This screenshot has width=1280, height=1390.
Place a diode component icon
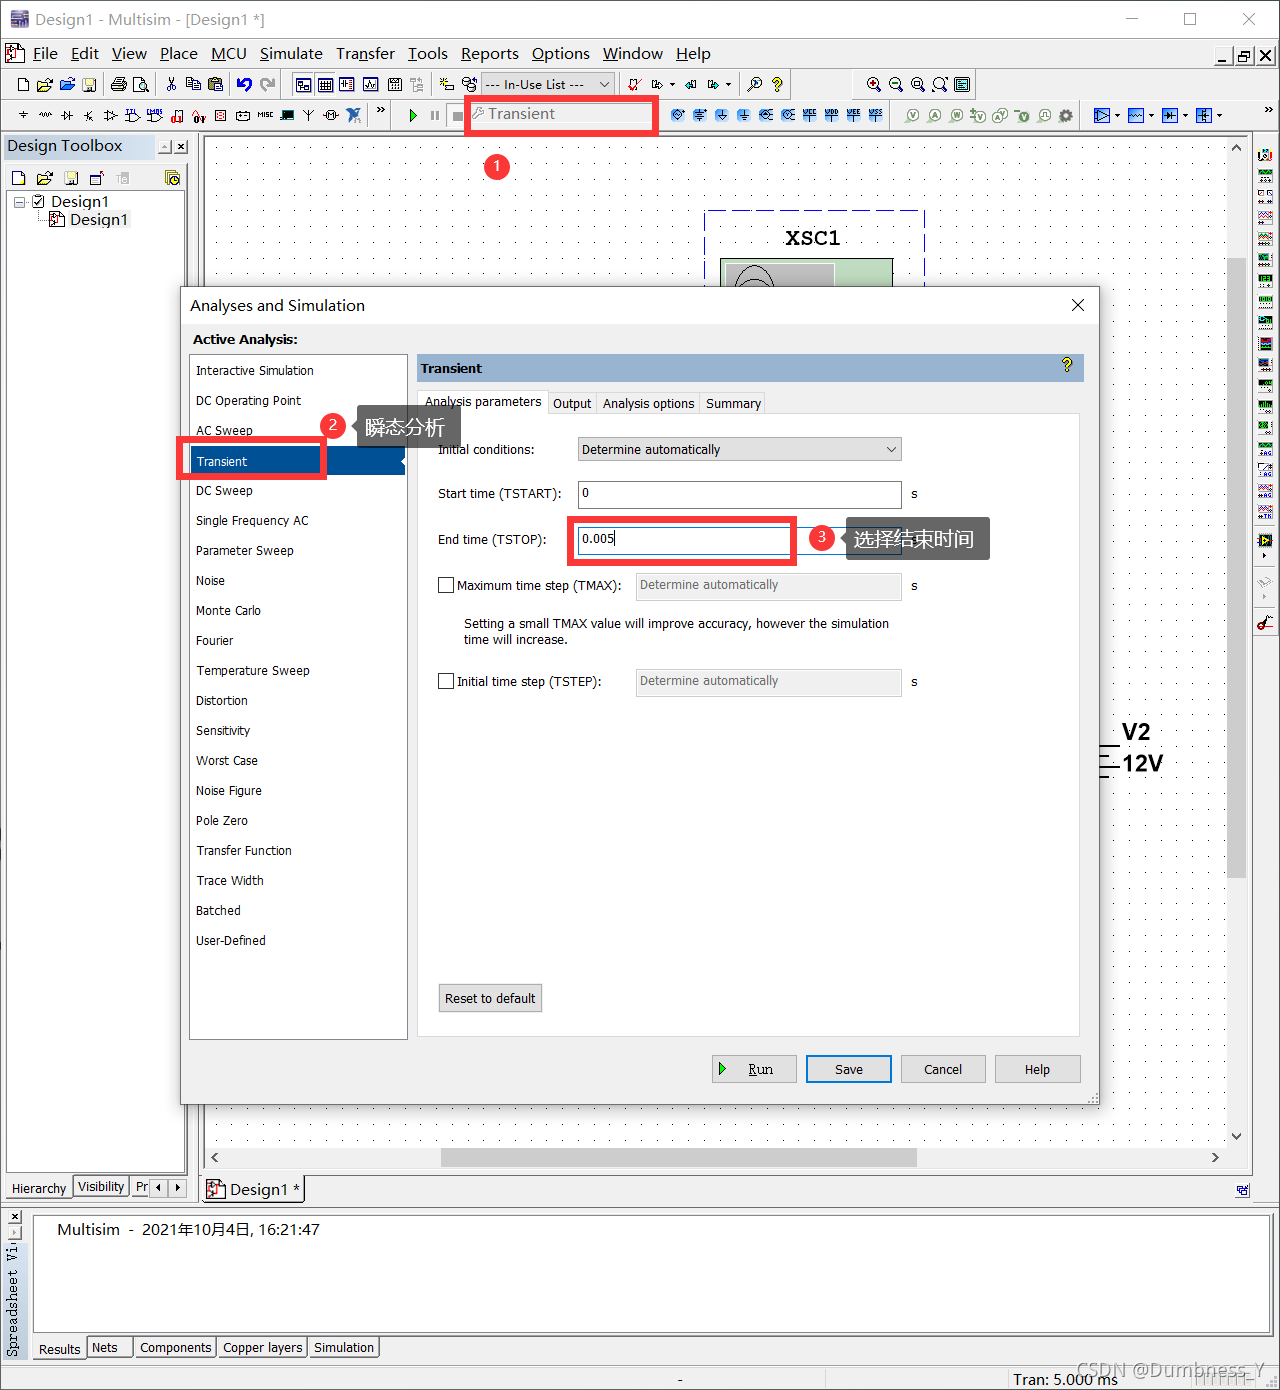67,115
